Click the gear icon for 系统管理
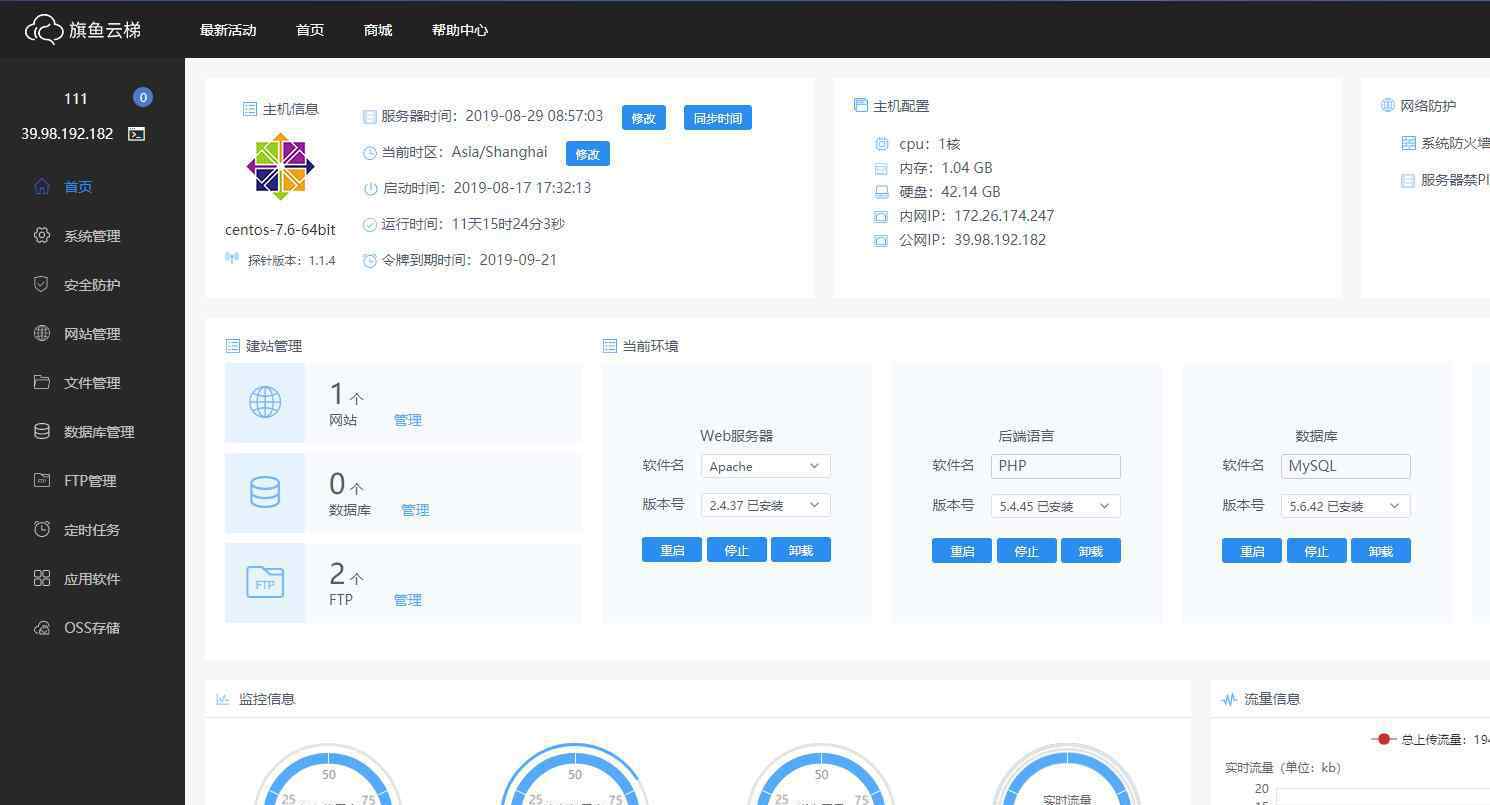 42,235
